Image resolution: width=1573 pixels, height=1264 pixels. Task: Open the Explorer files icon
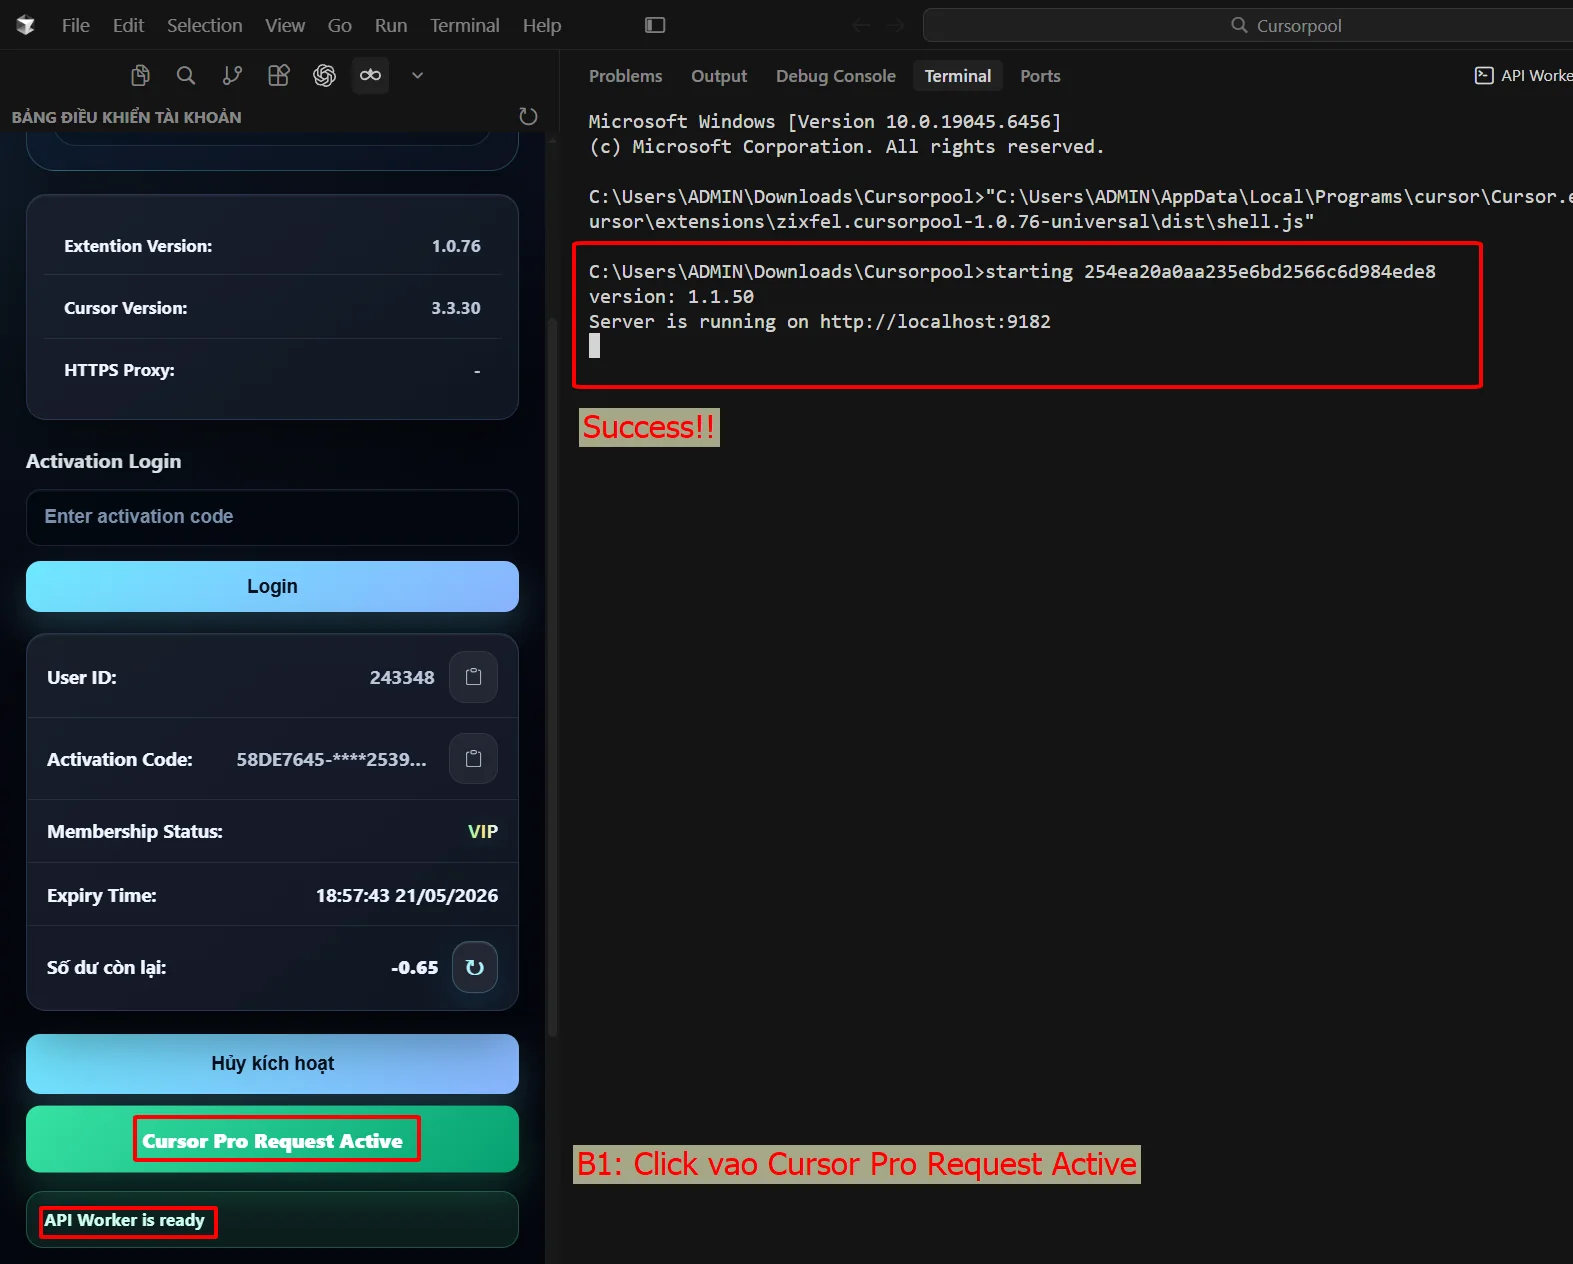[x=140, y=75]
